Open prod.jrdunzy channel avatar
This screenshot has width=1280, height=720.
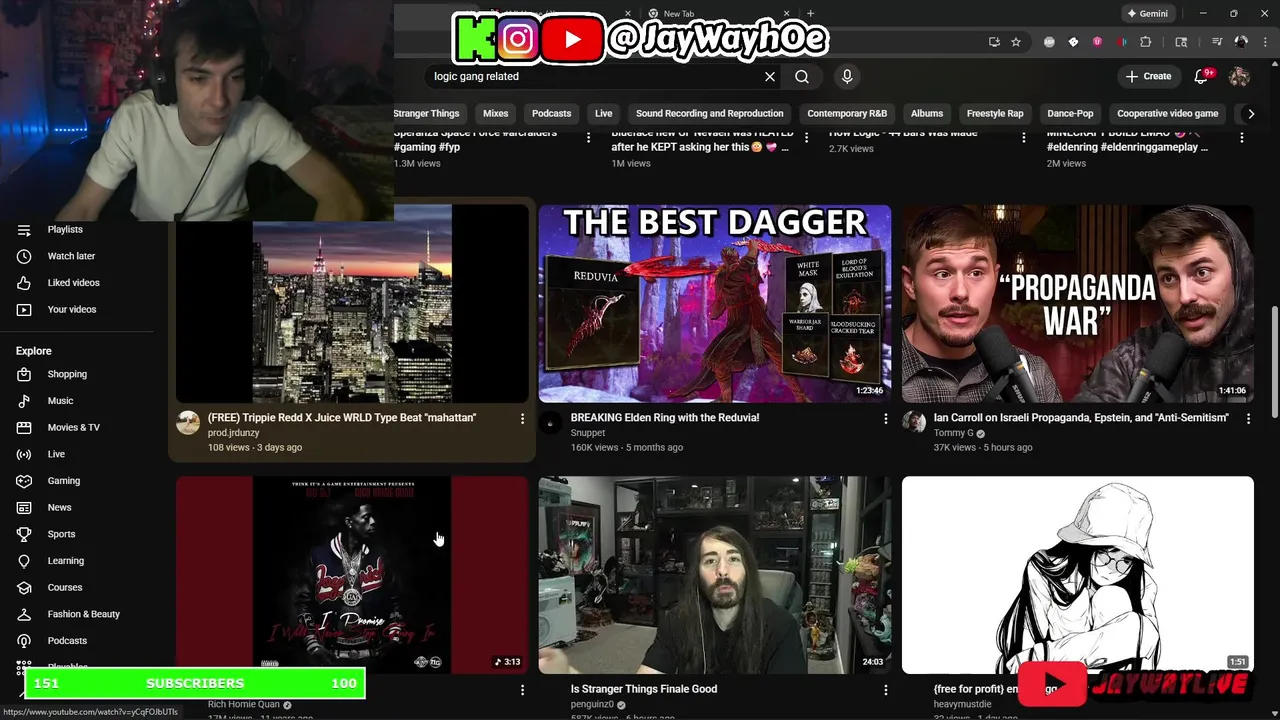point(188,422)
